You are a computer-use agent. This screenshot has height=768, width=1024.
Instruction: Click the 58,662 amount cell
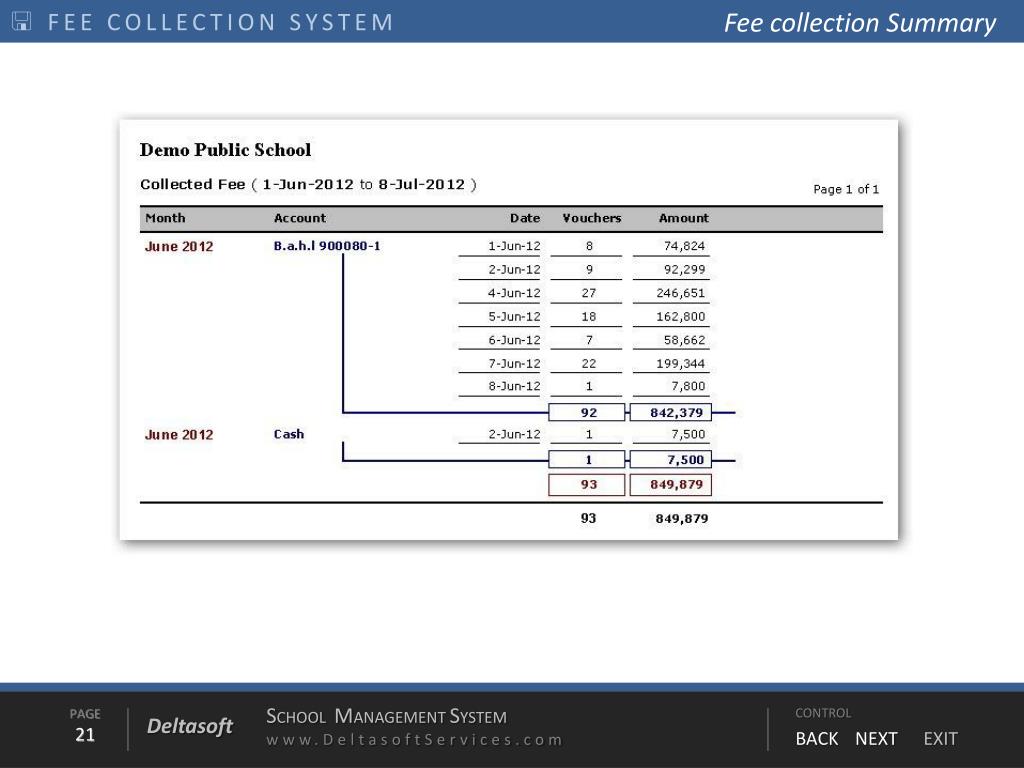click(x=684, y=340)
